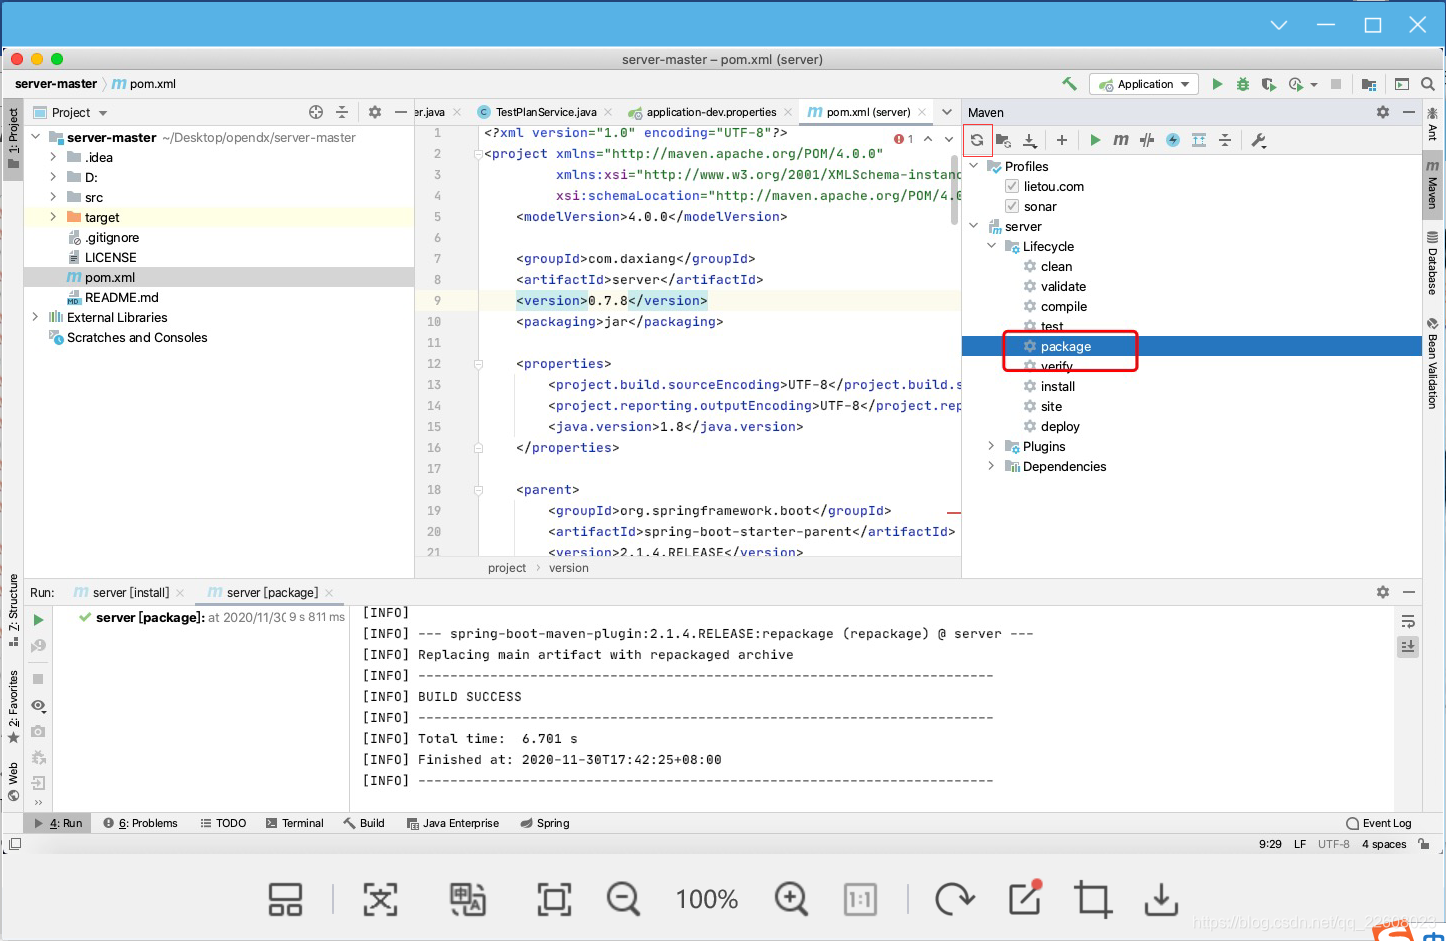Toggle the lietou.com profile checkbox
This screenshot has height=941, width=1446.
1012,186
